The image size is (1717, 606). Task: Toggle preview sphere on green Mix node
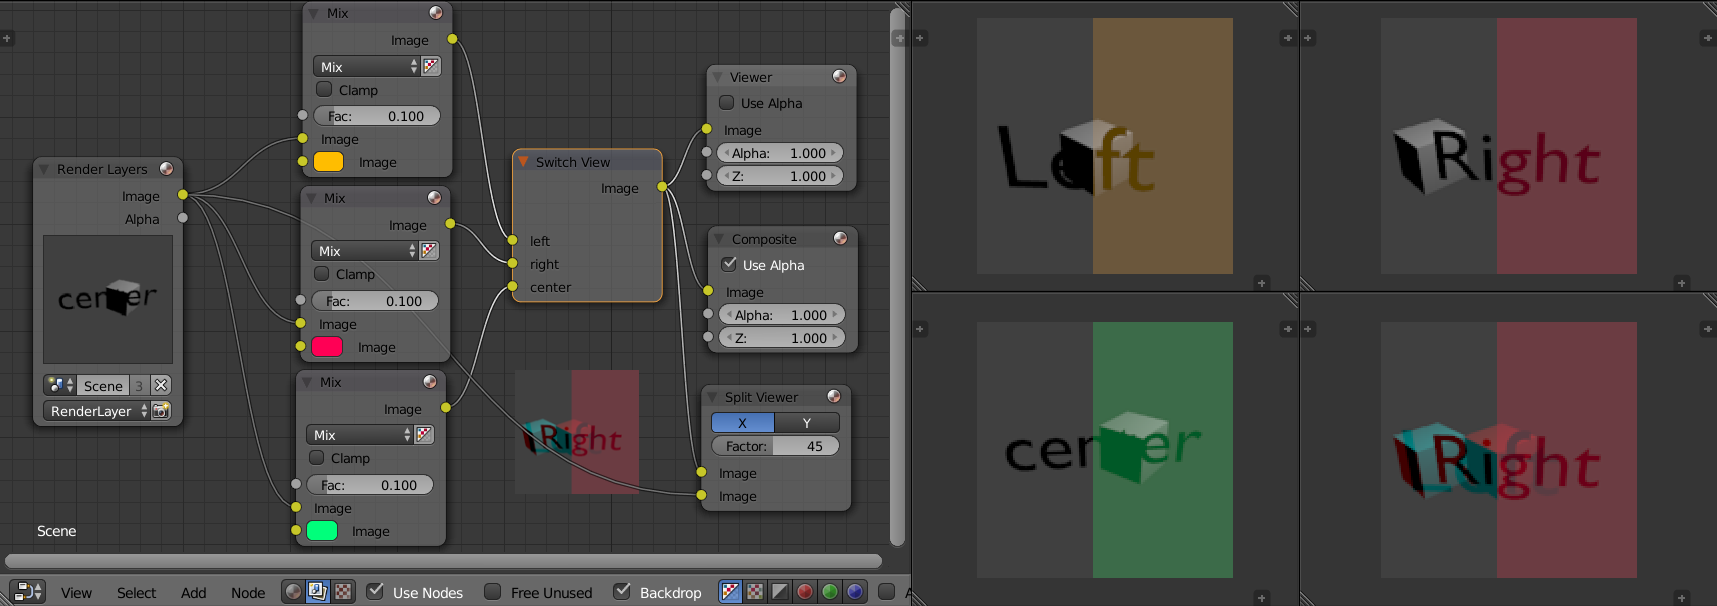click(x=429, y=382)
